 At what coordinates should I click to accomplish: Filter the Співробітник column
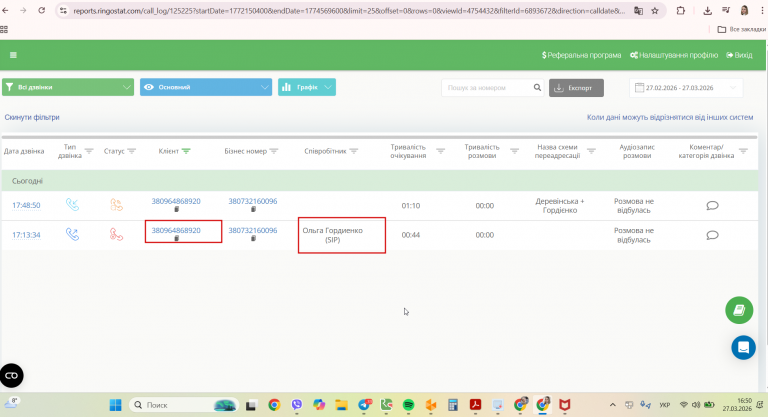point(354,151)
